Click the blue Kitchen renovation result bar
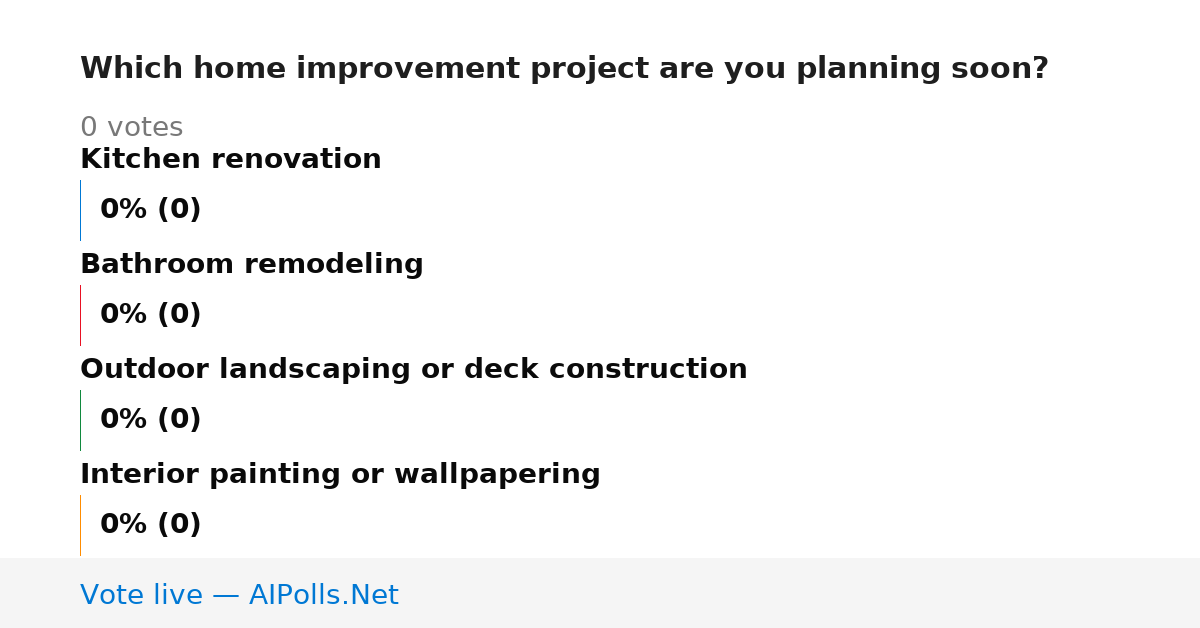The width and height of the screenshot is (1200, 628). 80,210
